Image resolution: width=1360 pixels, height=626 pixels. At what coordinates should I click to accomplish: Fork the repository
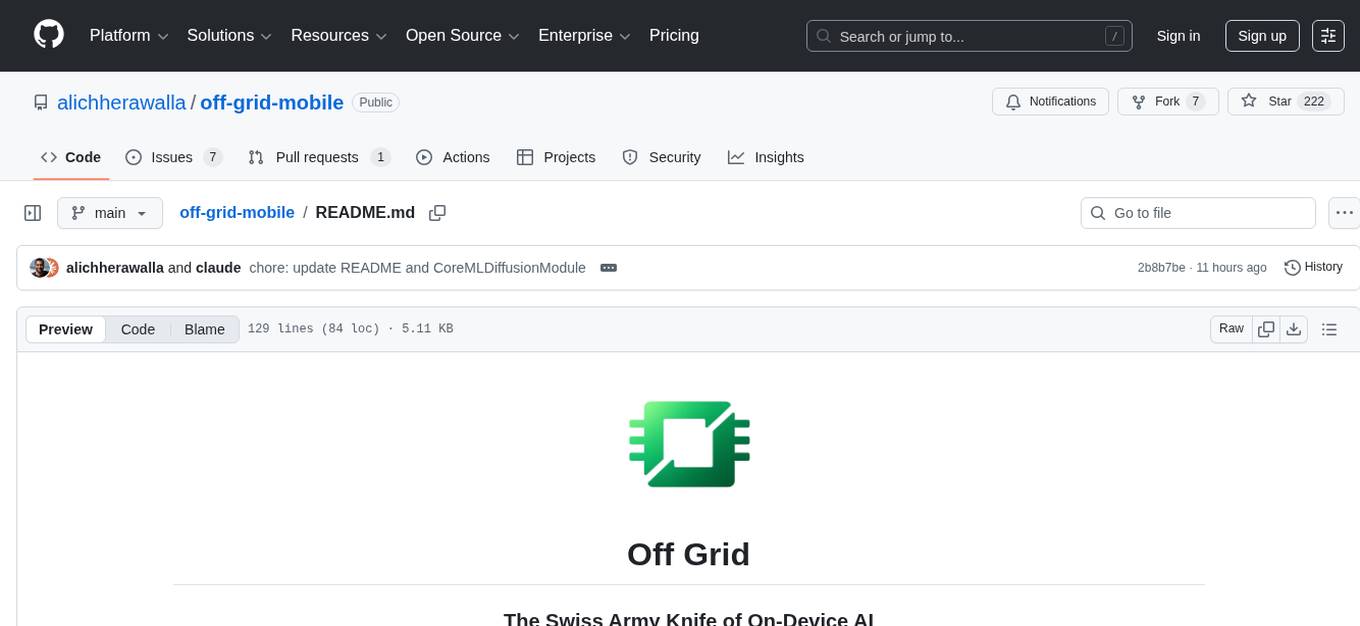point(1166,101)
